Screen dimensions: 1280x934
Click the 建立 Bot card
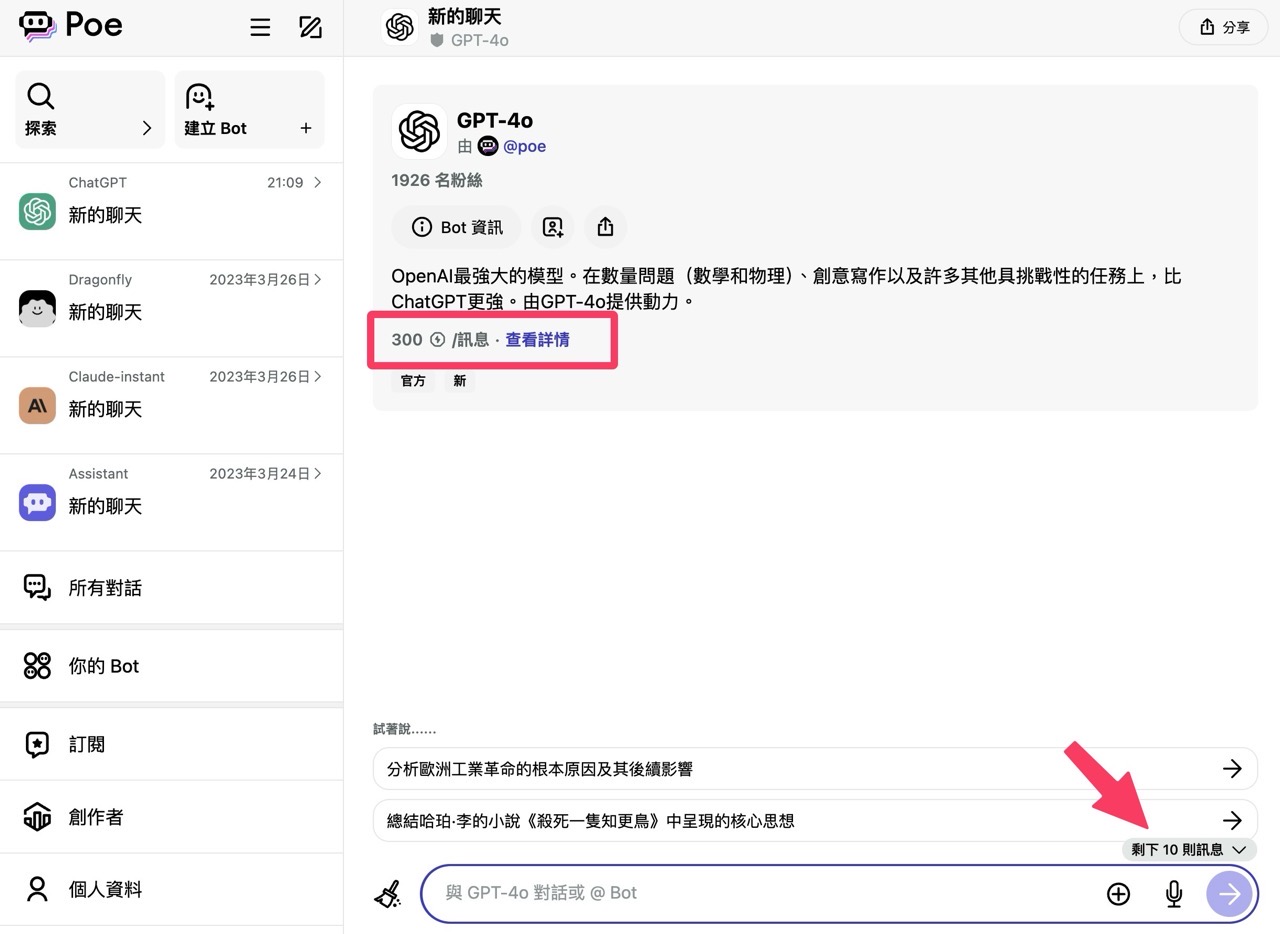[x=249, y=110]
